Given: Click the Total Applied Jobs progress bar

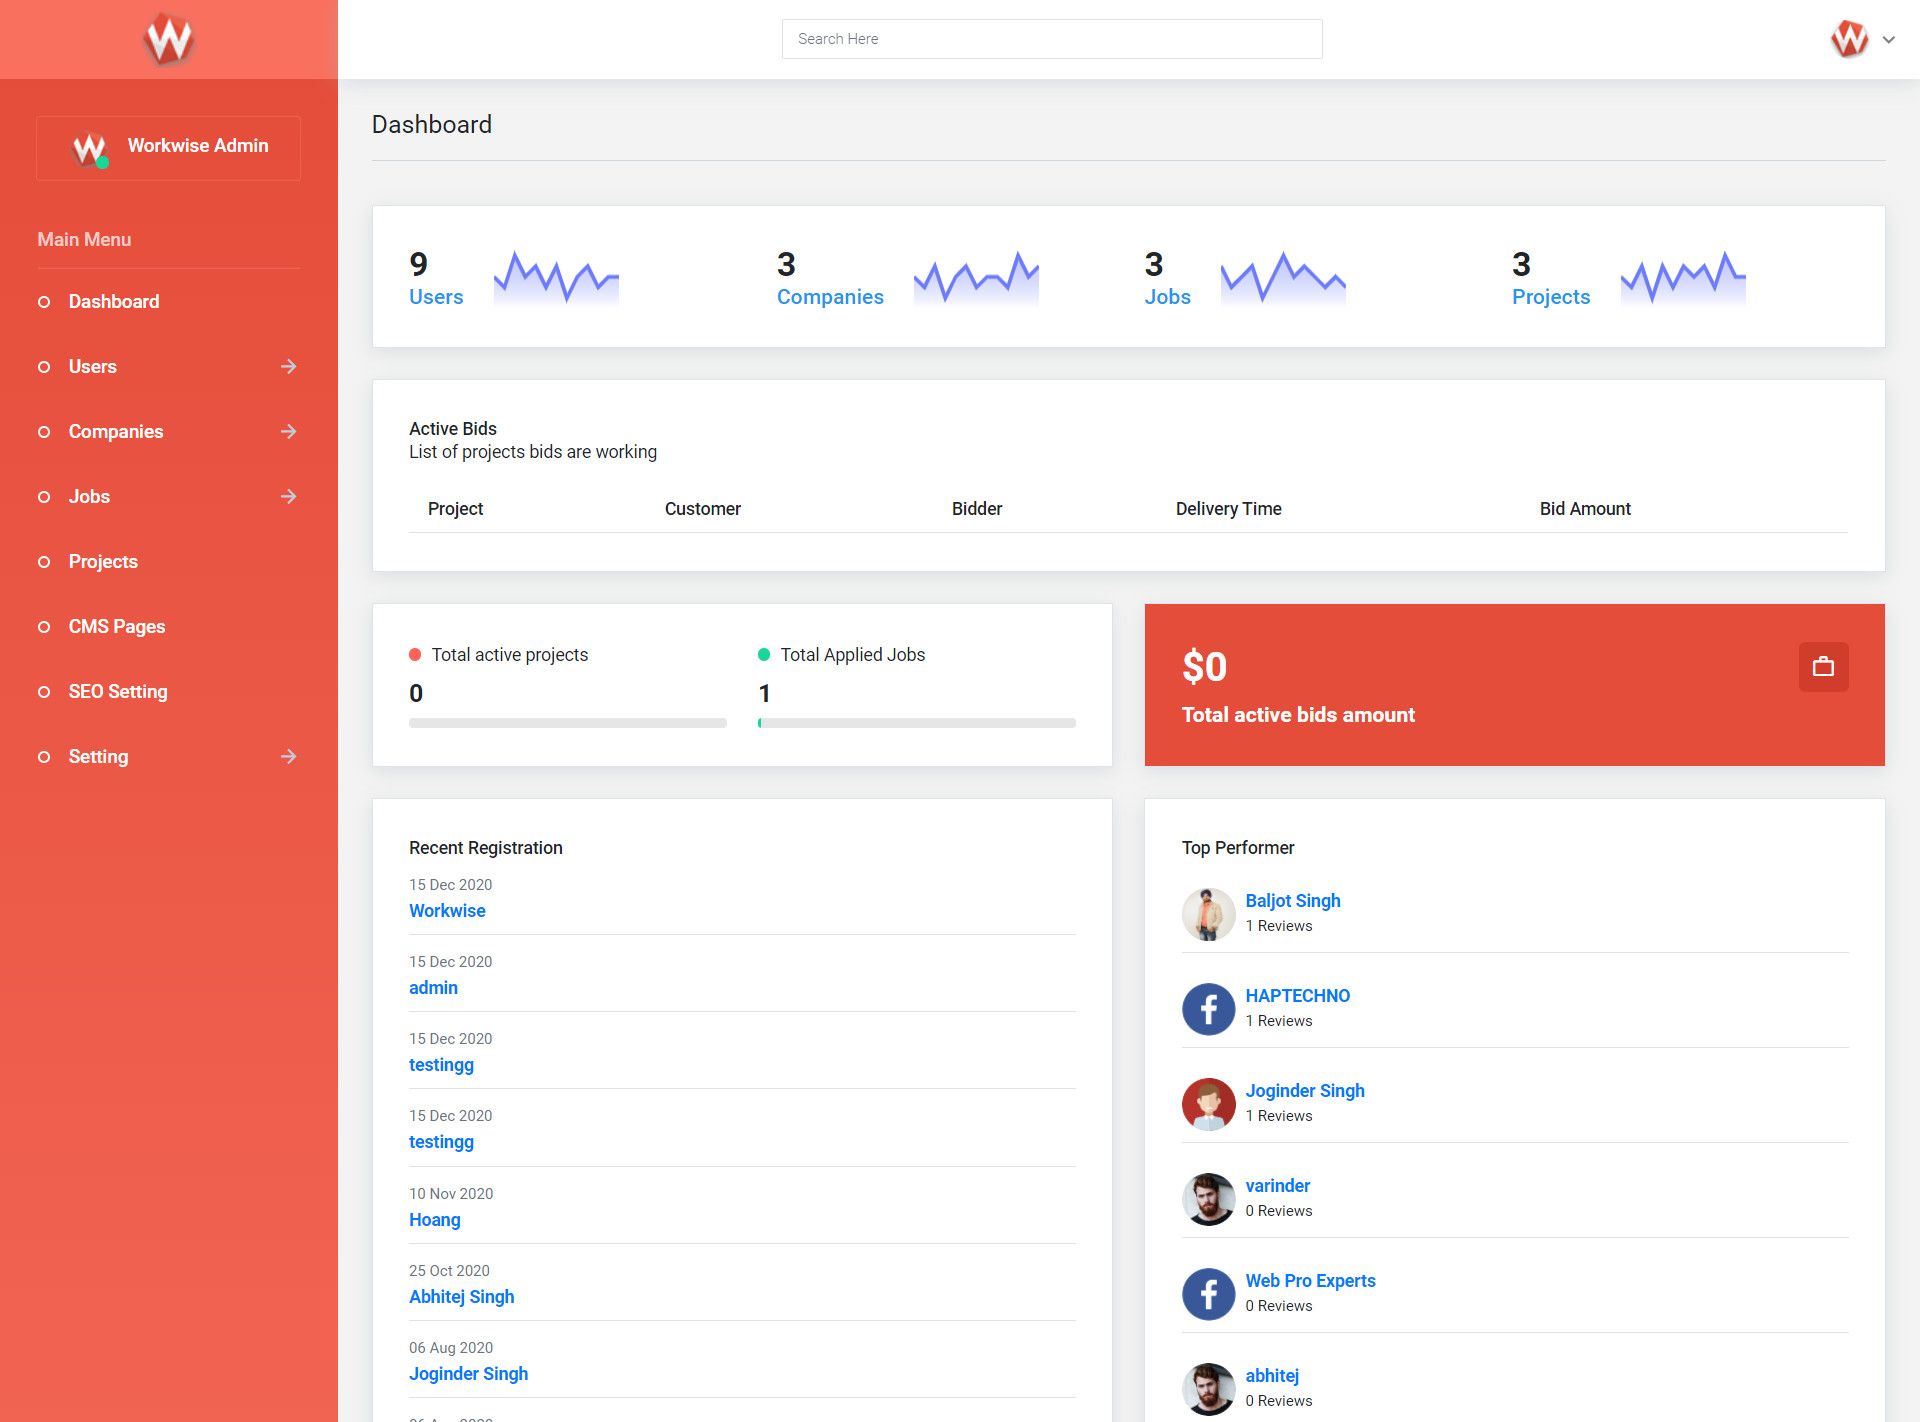Looking at the screenshot, I should [916, 723].
